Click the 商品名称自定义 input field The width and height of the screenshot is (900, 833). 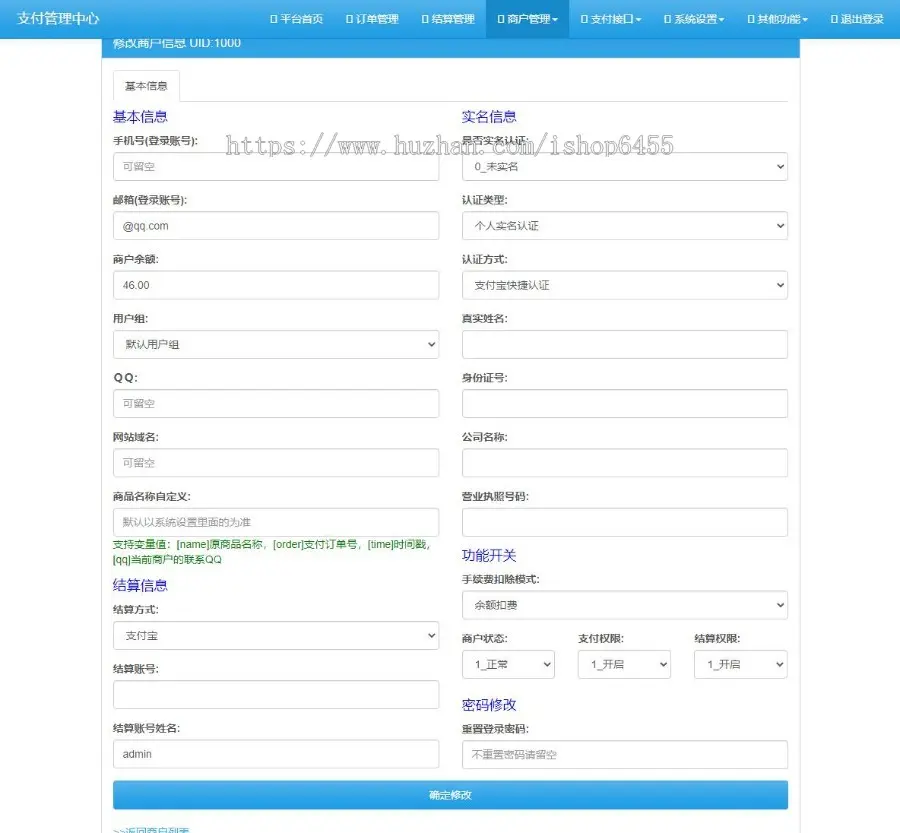(x=276, y=522)
